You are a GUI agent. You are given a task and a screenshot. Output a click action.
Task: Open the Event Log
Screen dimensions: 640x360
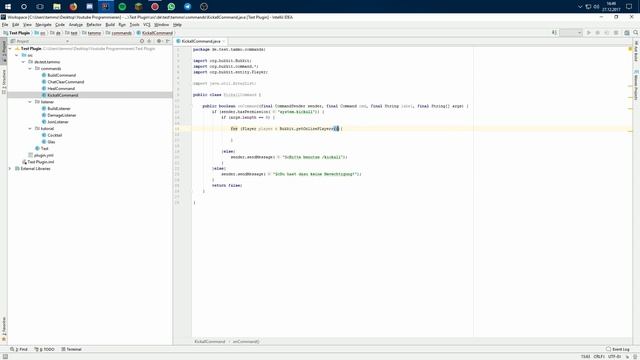pos(618,349)
